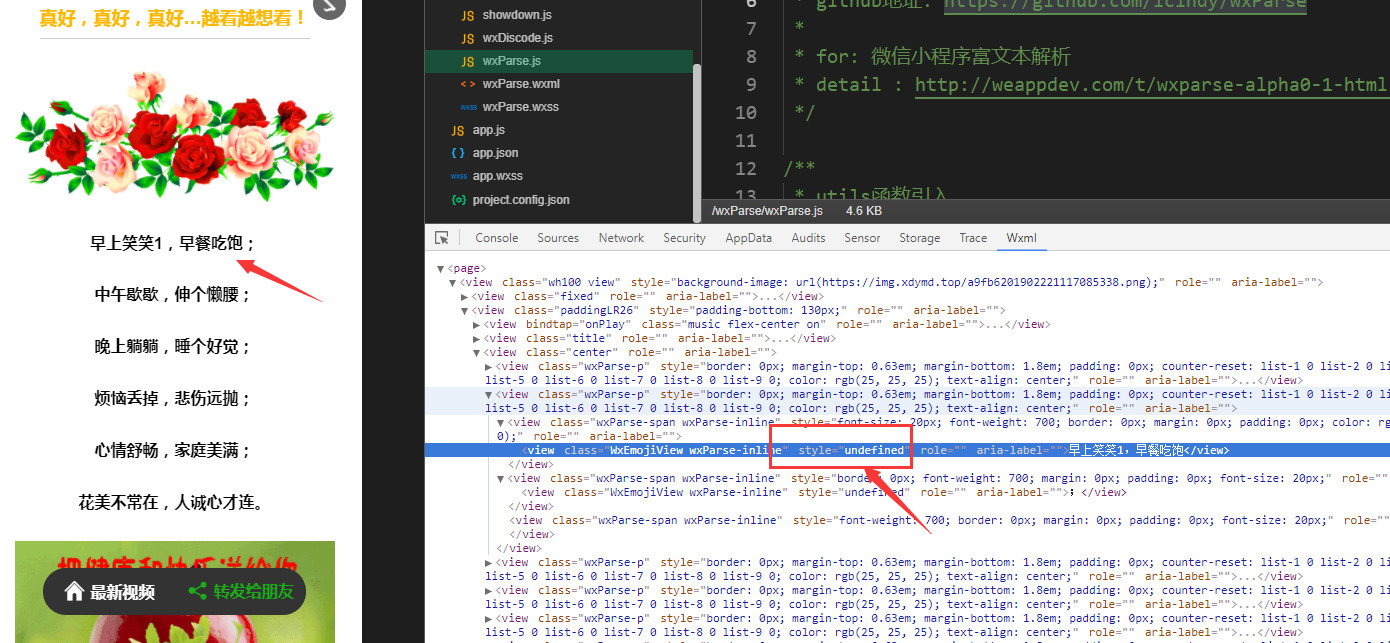Open wxDiscode.js in the file tree
Viewport: 1390px width, 643px height.
click(x=517, y=38)
